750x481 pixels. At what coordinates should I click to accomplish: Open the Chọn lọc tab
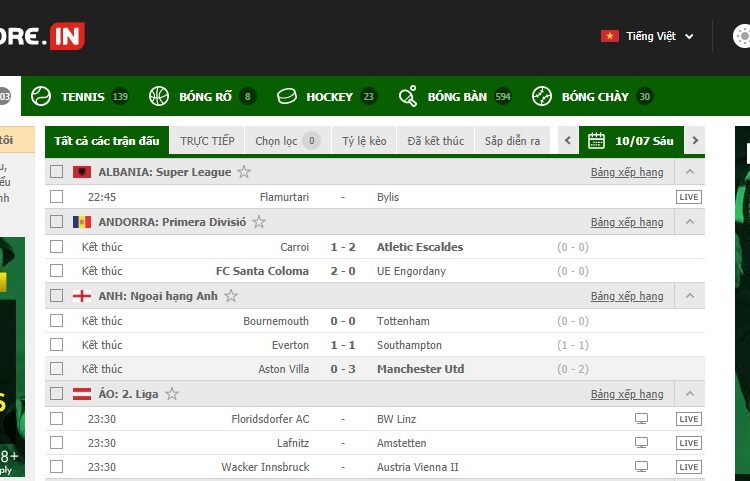click(x=287, y=141)
